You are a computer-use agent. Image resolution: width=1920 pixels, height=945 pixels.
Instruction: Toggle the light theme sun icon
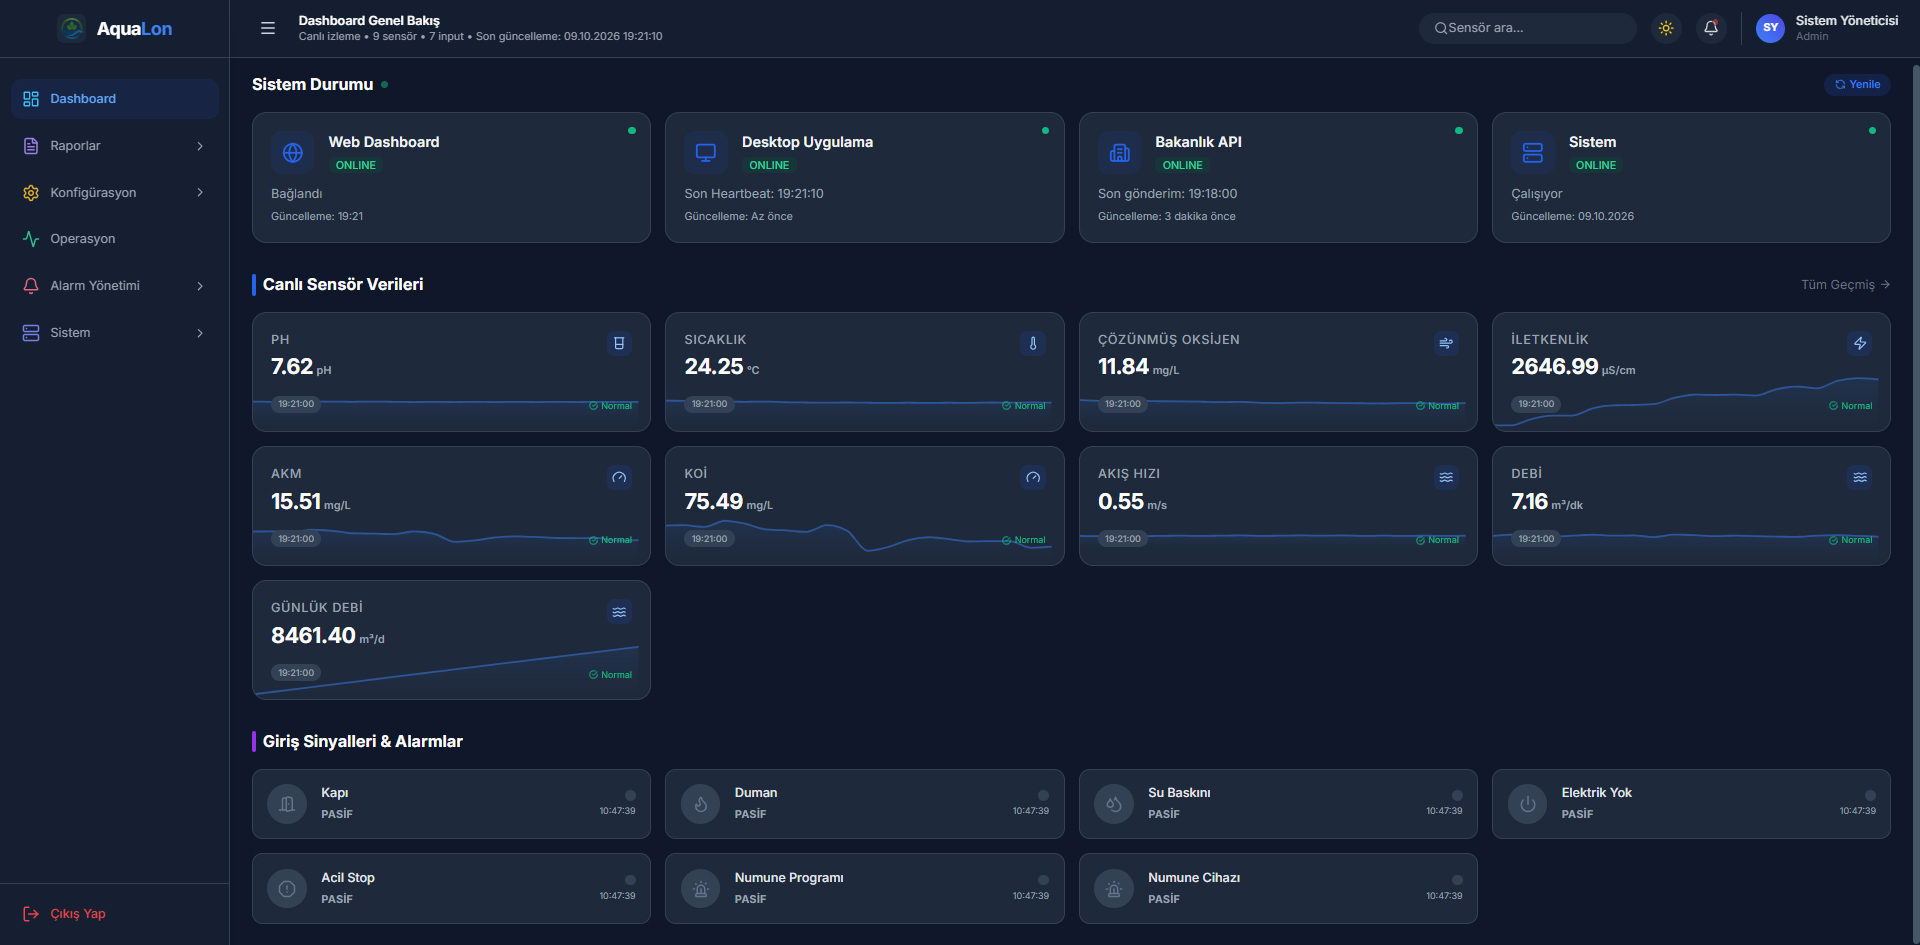click(x=1666, y=28)
